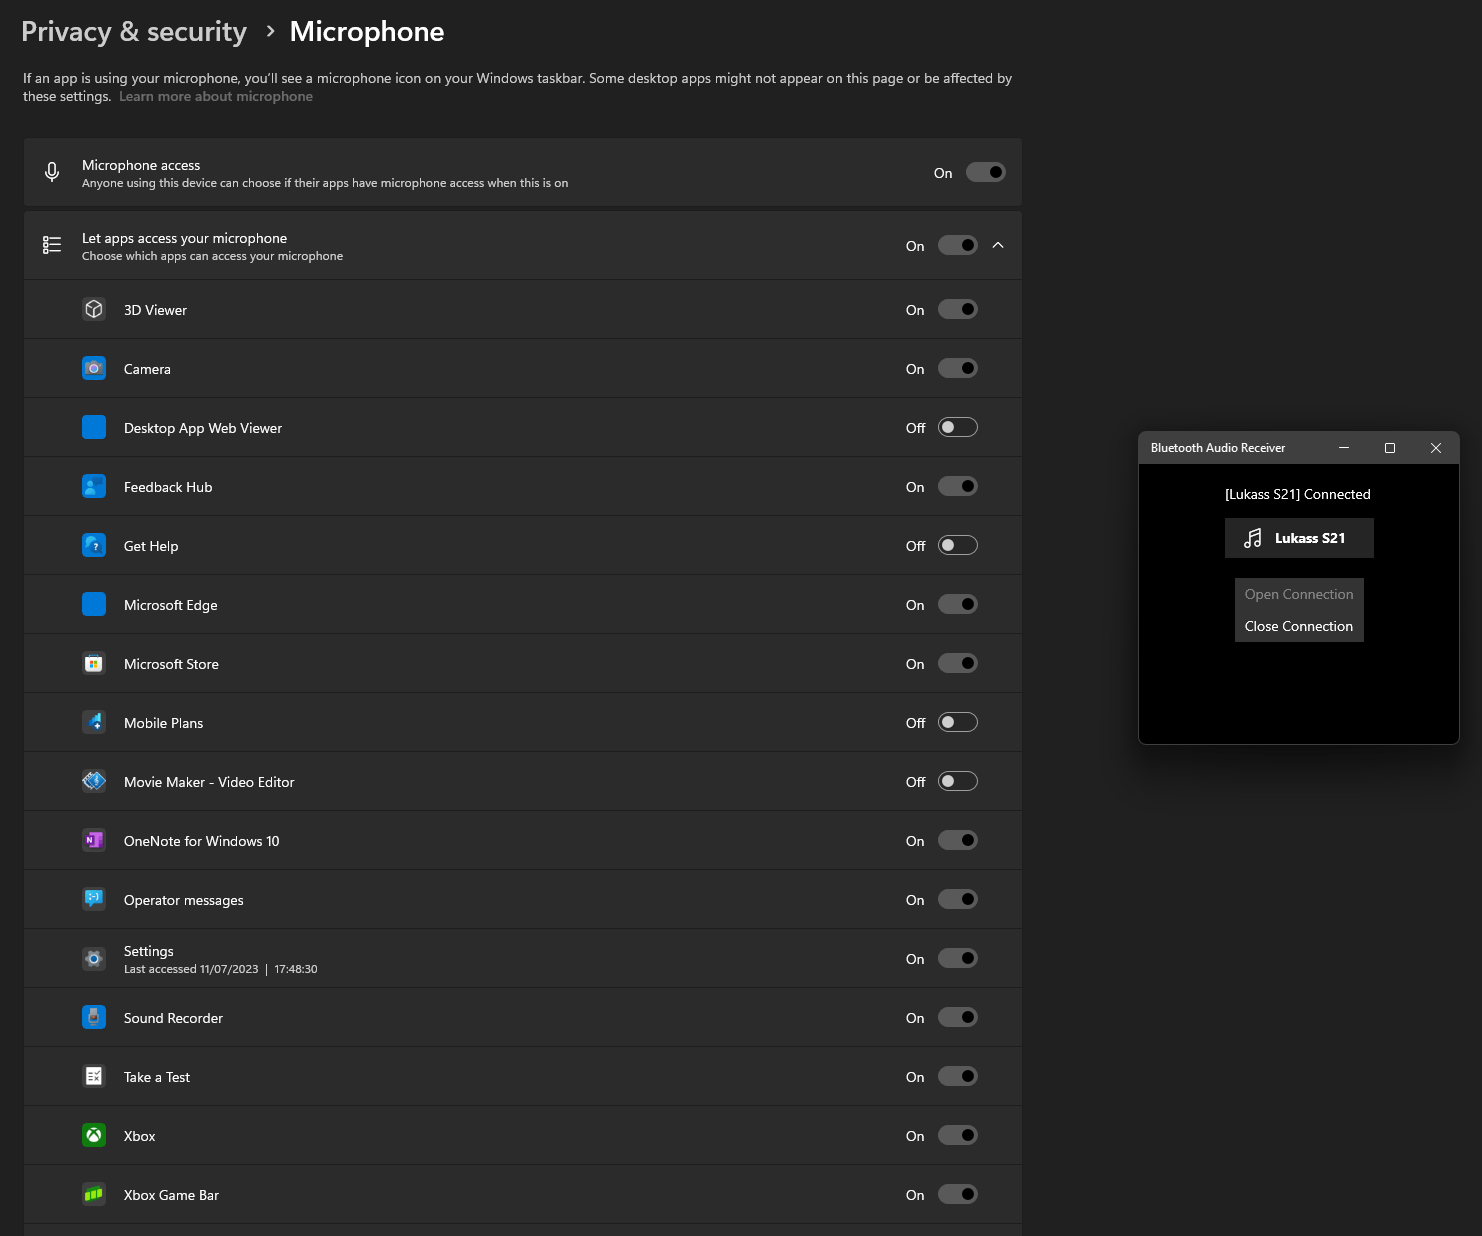Click the Desktop App Web Viewer icon
The height and width of the screenshot is (1236, 1482).
click(x=94, y=427)
